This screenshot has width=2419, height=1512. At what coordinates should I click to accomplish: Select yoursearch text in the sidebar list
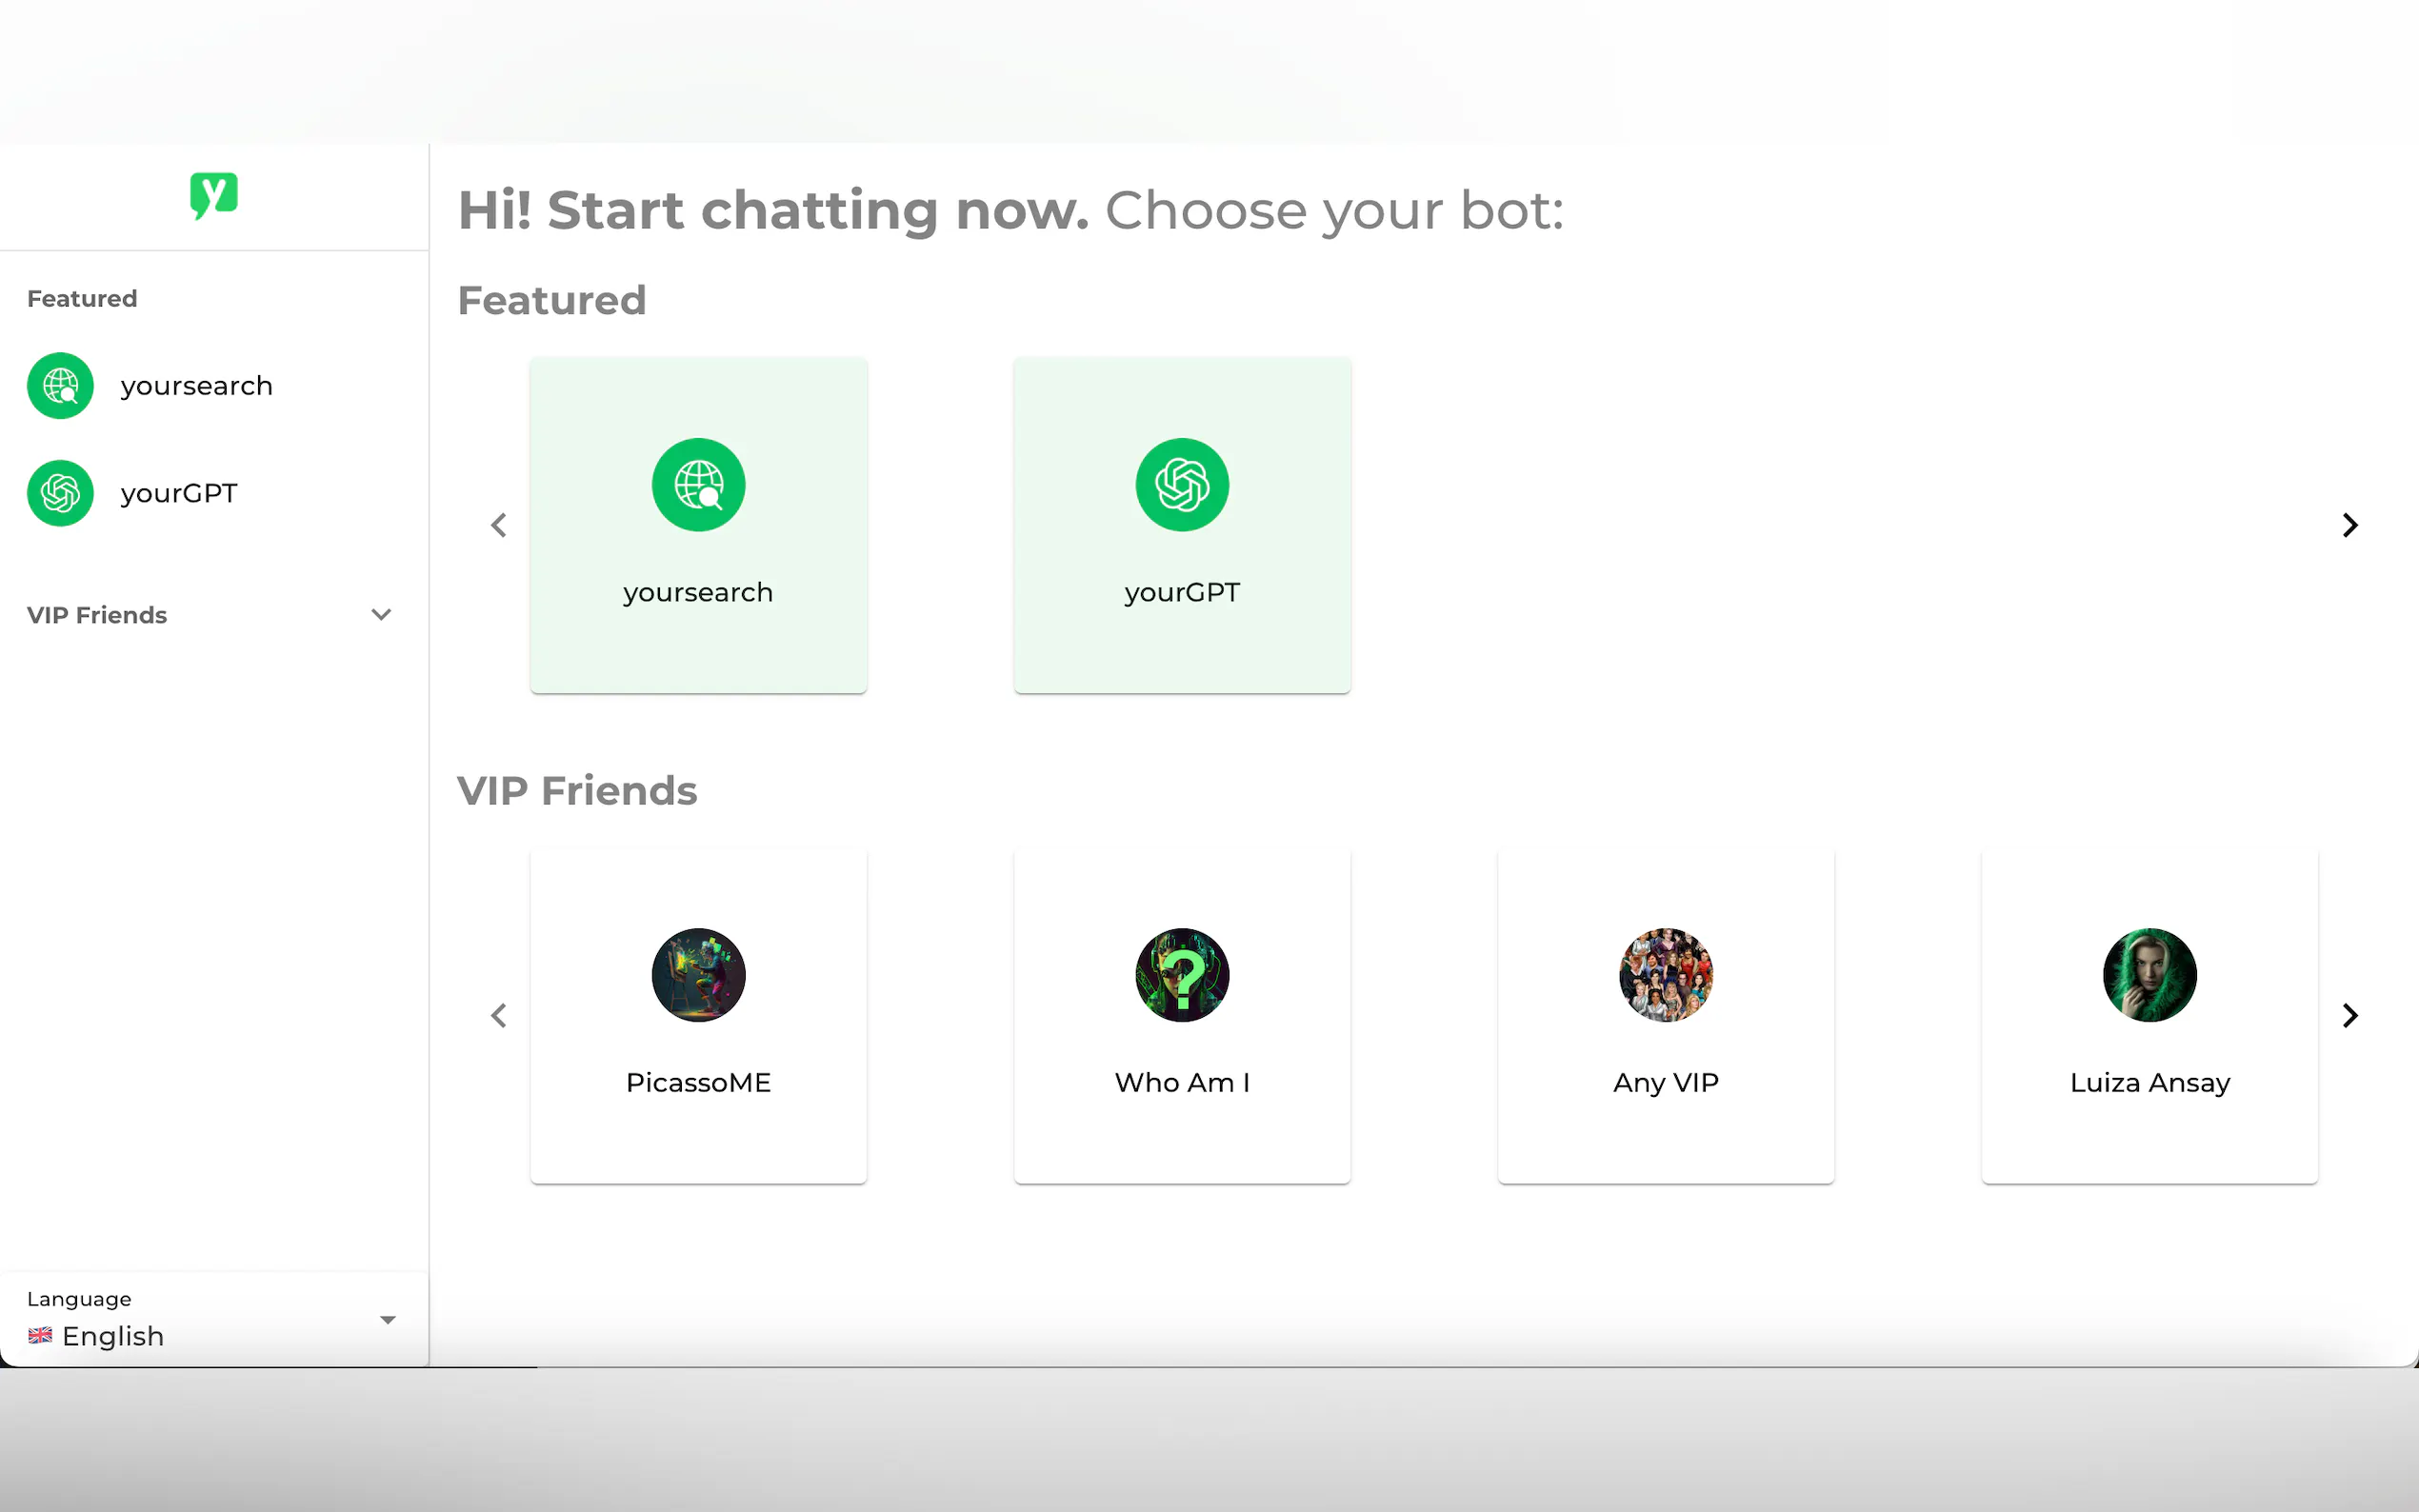(x=196, y=386)
